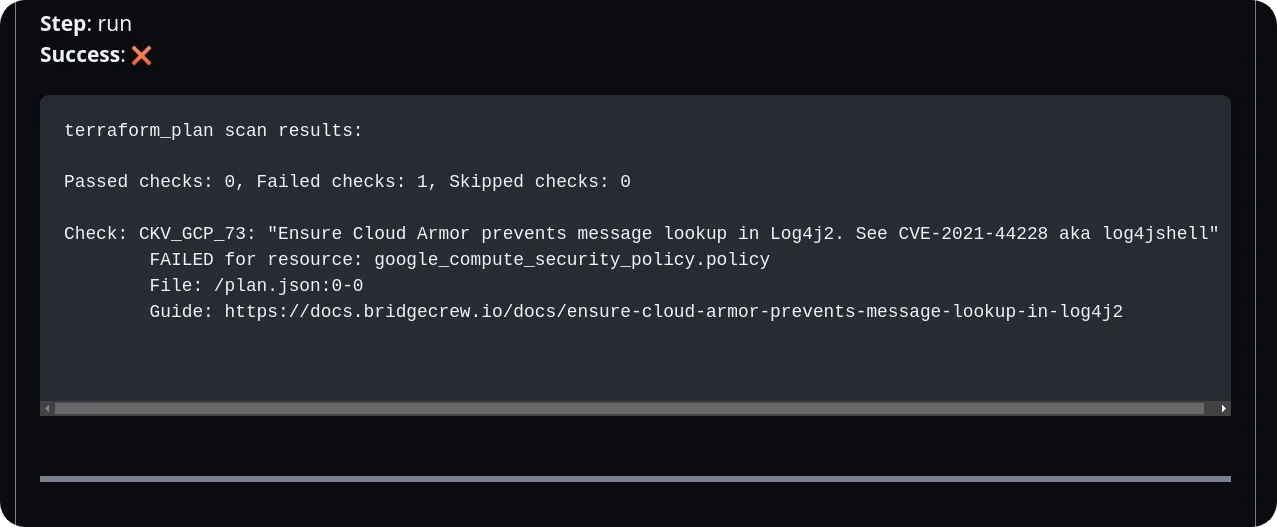1277x527 pixels.
Task: Click the scrollbar right arrow
Action: pos(1224,409)
